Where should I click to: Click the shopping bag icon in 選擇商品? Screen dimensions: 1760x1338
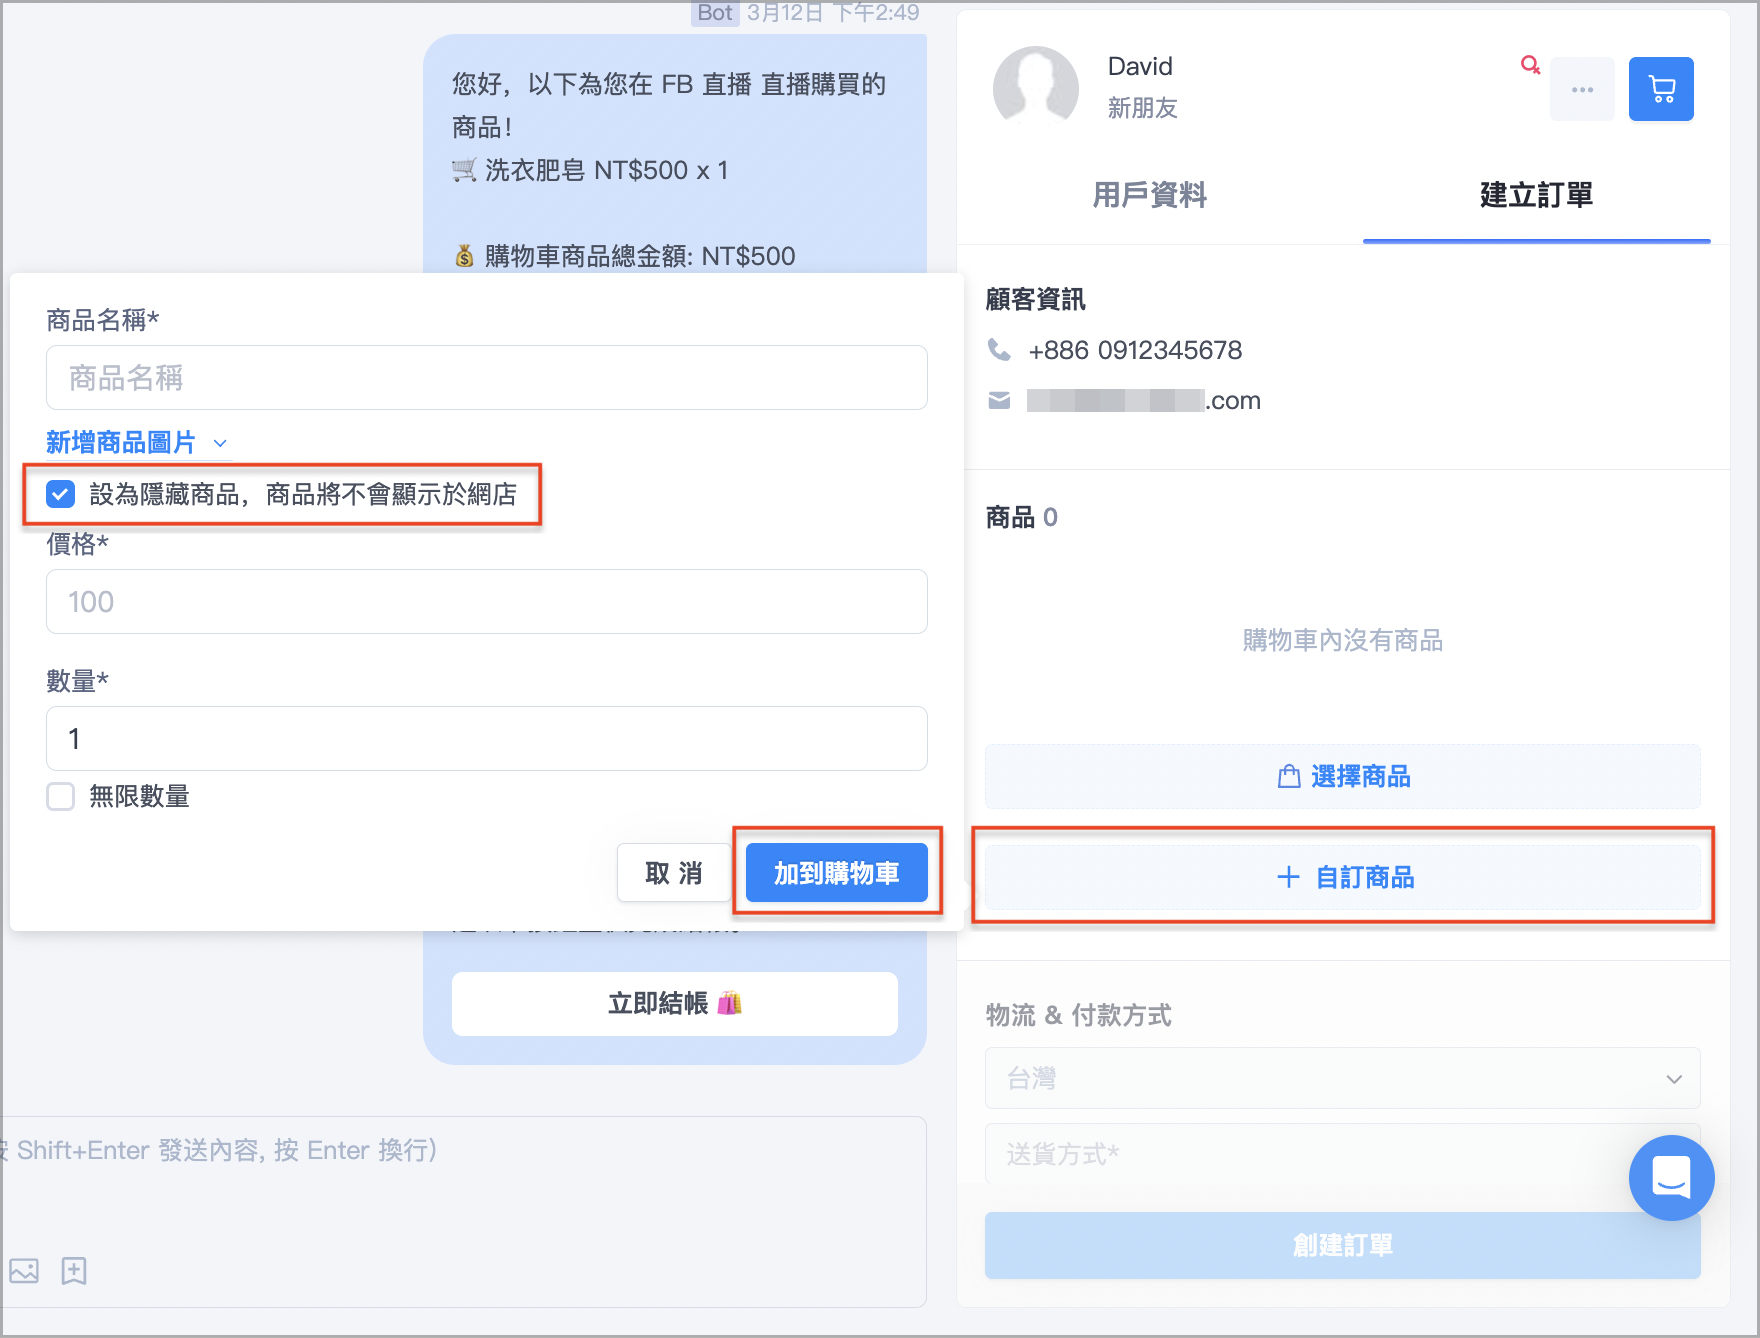point(1288,776)
